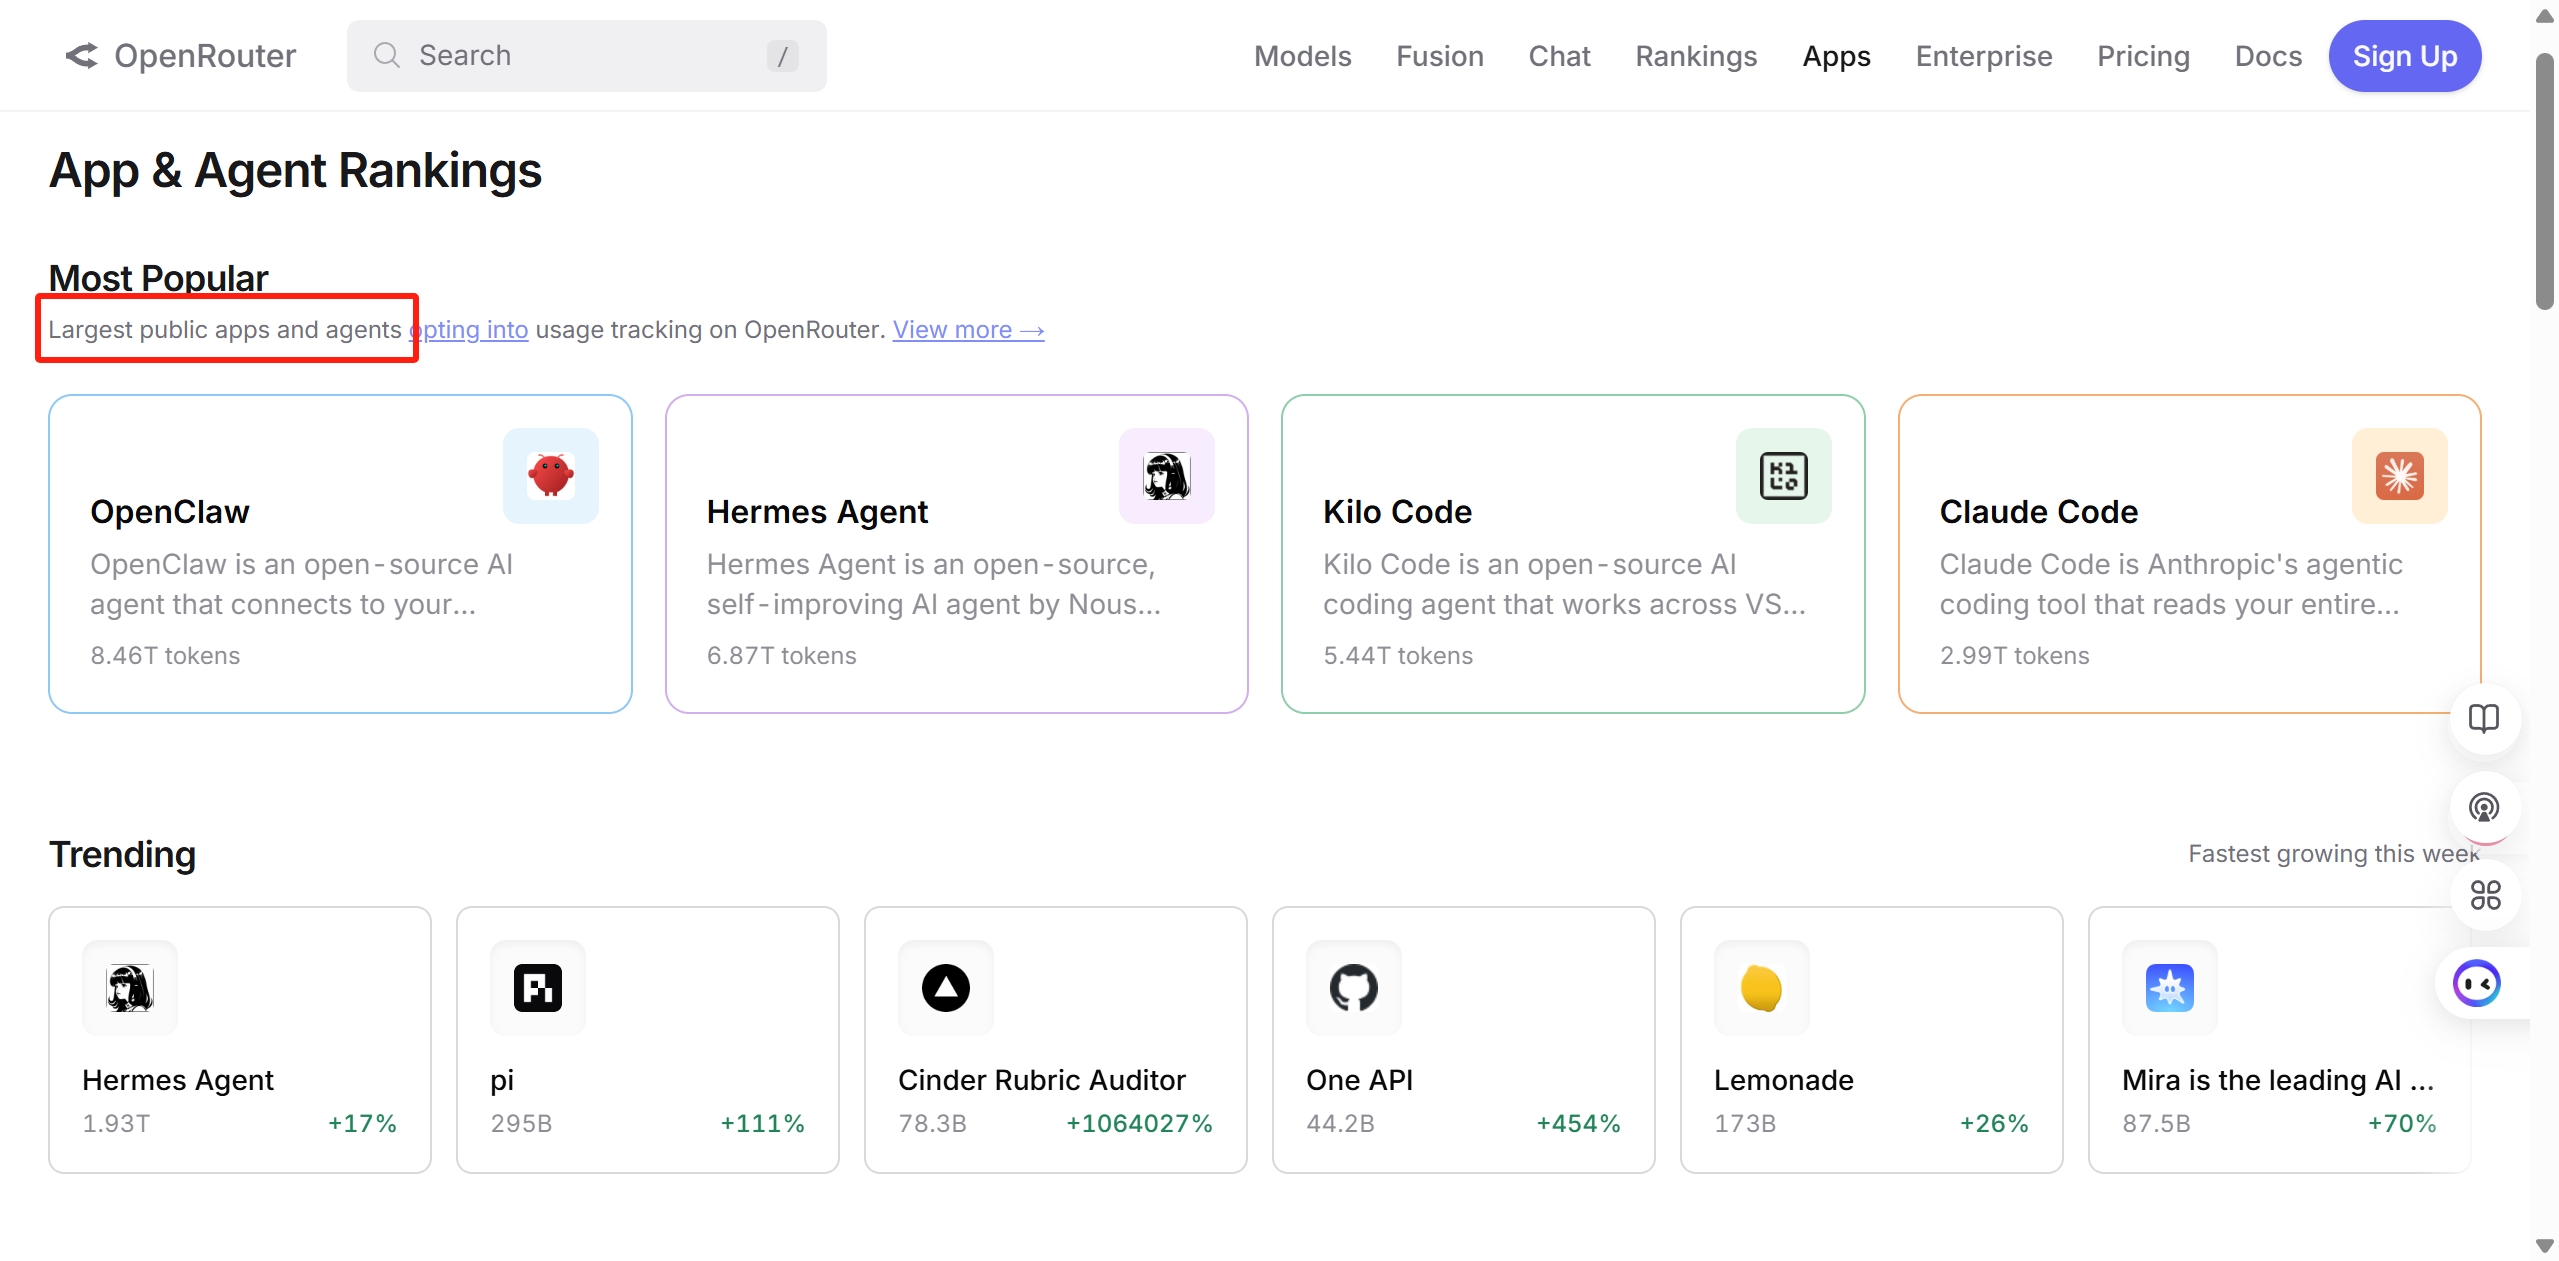Open the Cinder Rubric Auditor card name
Screen dimensions: 2559x1261
(x=1042, y=1080)
